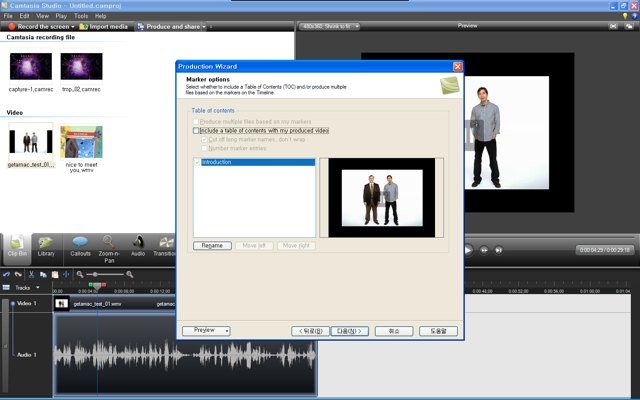
Task: Click the tracks view icon beside Tracks
Action: point(6,287)
